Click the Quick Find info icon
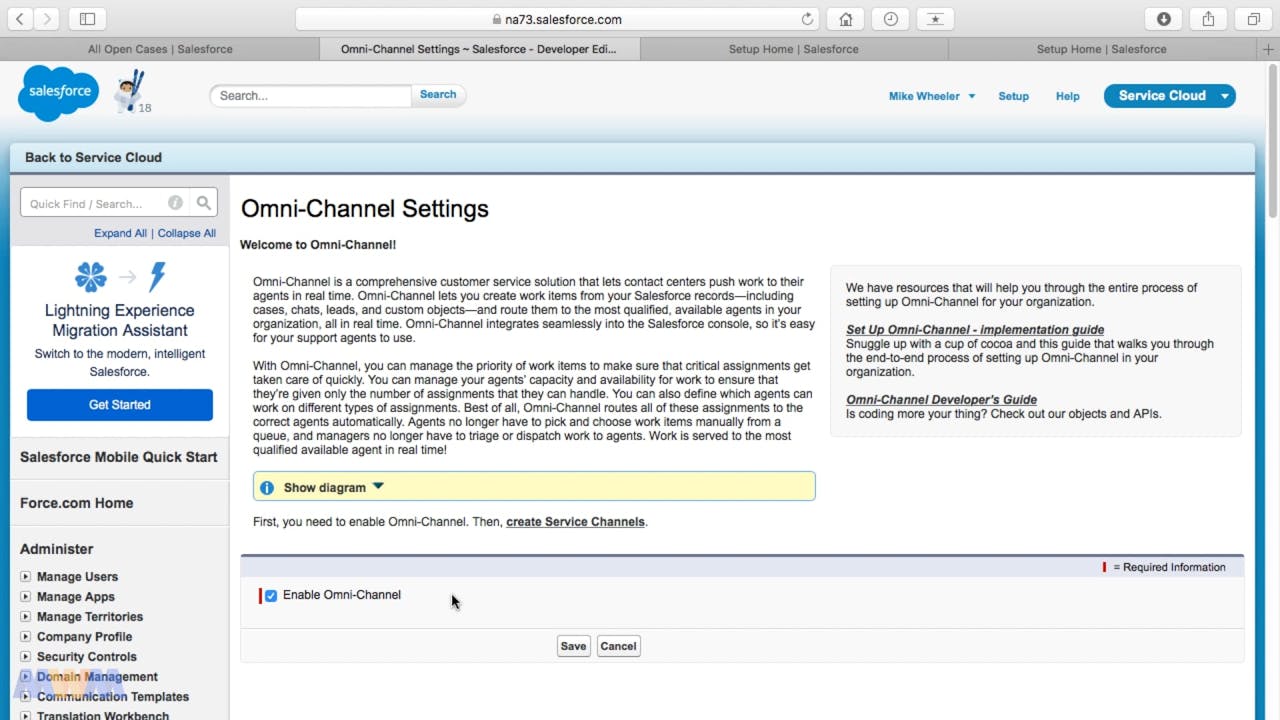Screen dimensions: 1280x720 (x=175, y=203)
